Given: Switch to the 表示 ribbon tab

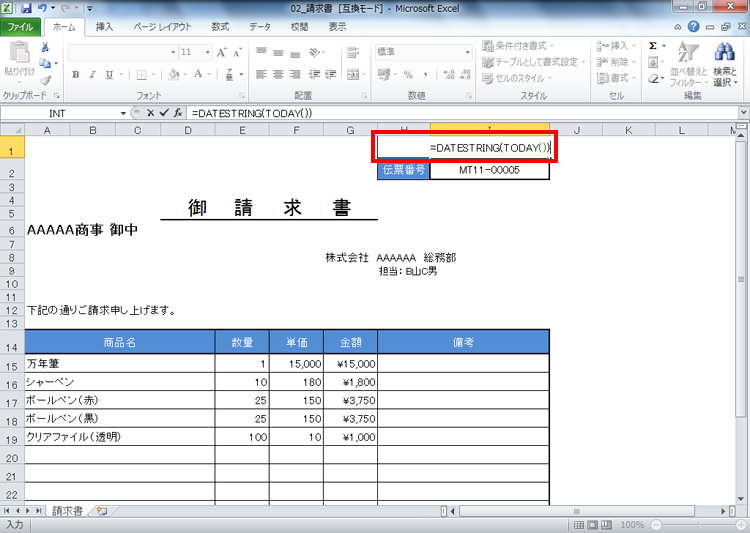Looking at the screenshot, I should tap(337, 27).
